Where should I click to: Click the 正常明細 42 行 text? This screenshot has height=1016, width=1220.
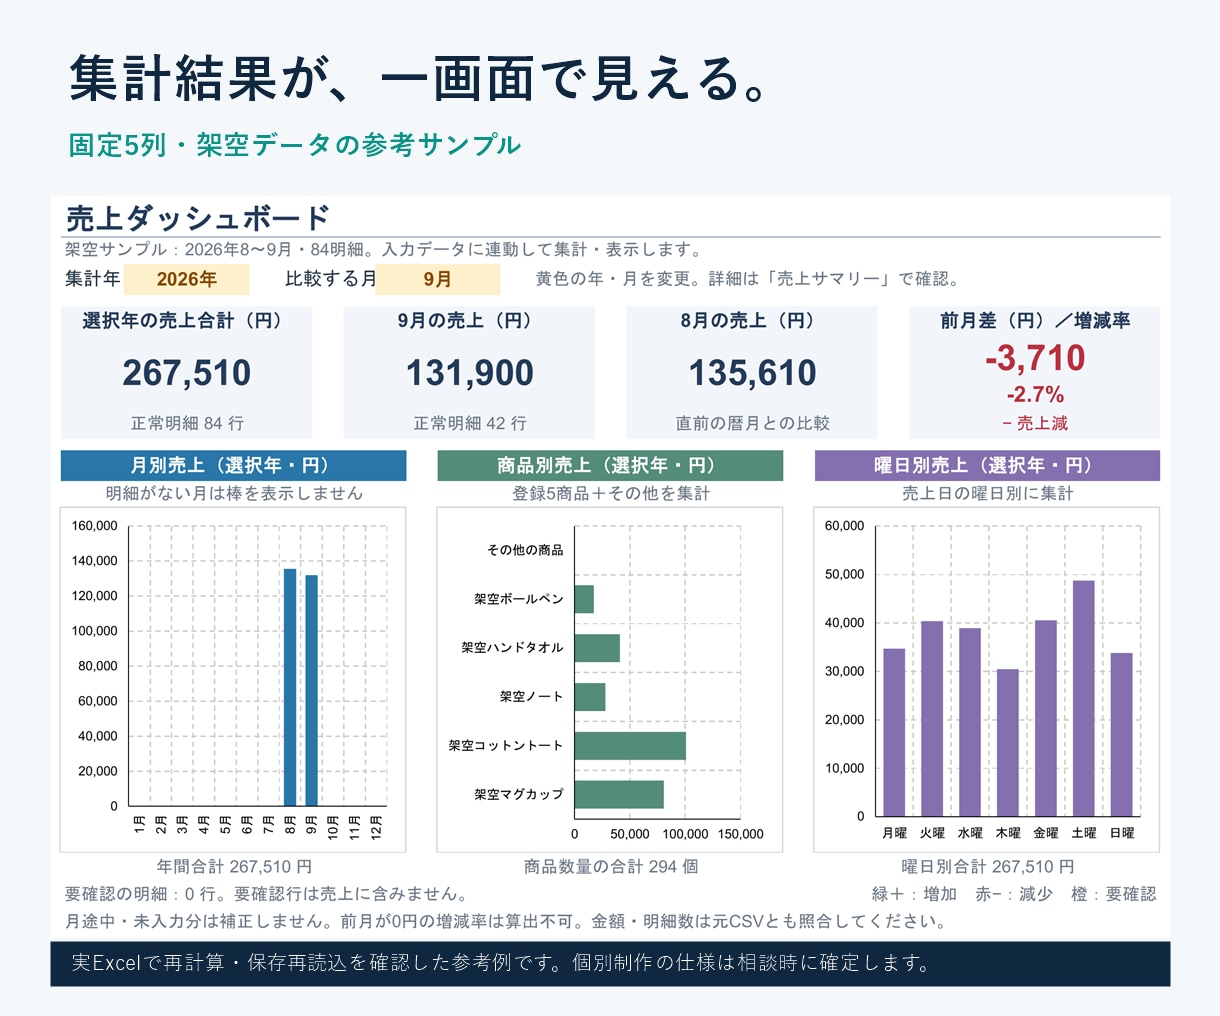point(470,423)
